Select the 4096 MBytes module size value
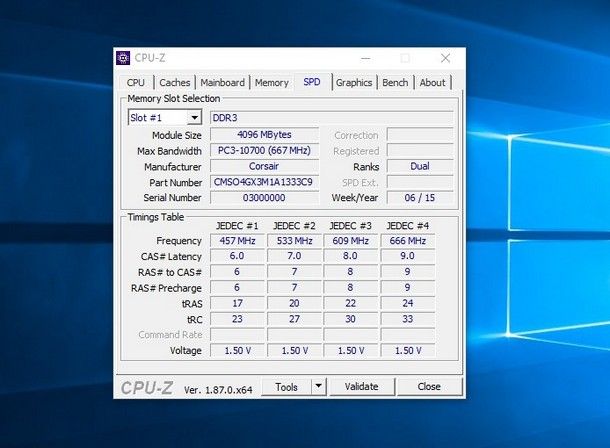The width and height of the screenshot is (610, 448). click(264, 135)
